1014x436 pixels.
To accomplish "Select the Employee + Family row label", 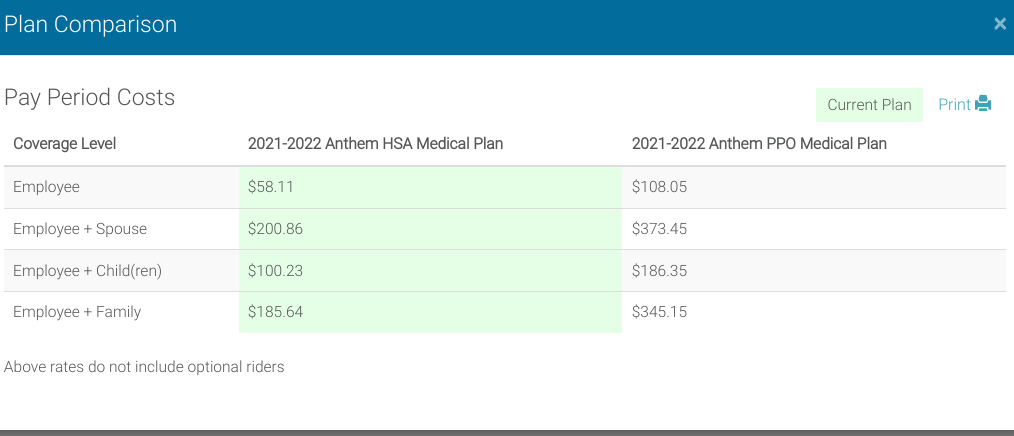I will point(77,312).
